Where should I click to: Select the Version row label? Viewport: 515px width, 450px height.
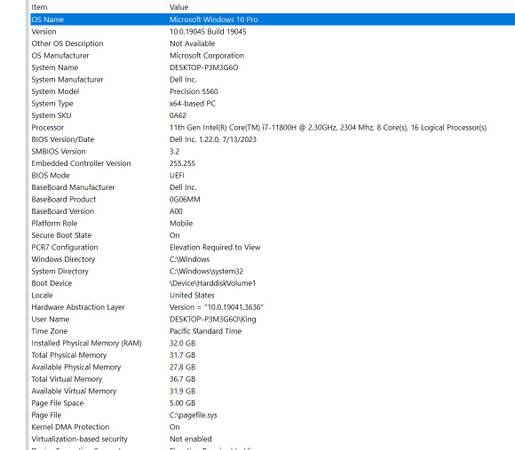pyautogui.click(x=44, y=32)
